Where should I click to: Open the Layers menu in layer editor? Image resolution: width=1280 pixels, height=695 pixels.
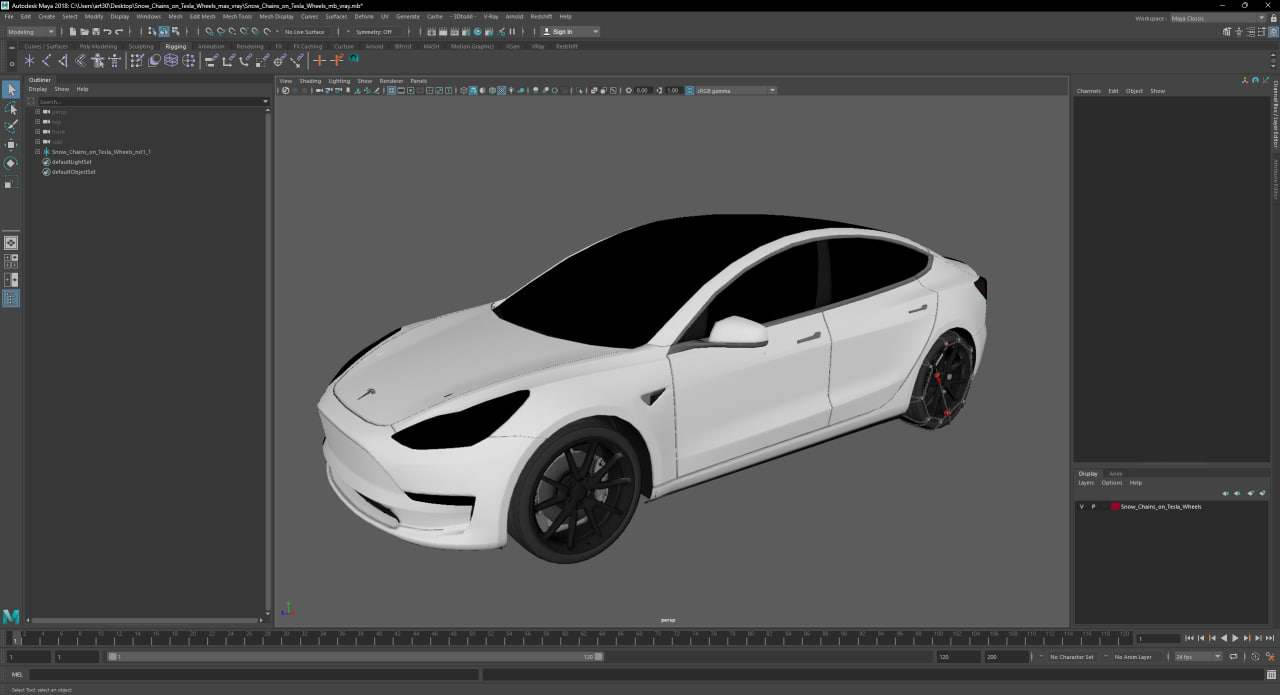[1086, 483]
